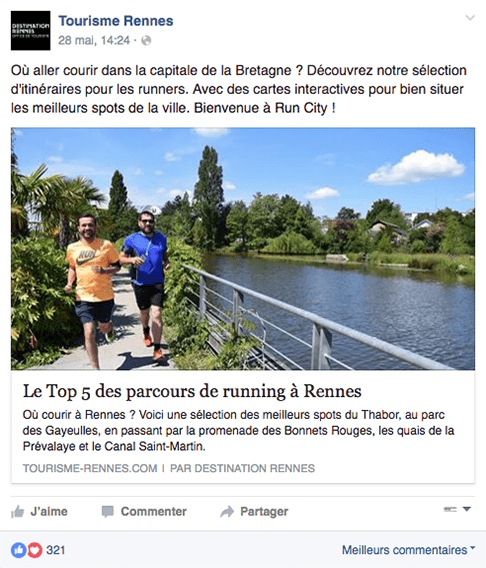Open the post-as identity selector dropdown
Viewport: 486px width, 568px height.
pos(457,509)
